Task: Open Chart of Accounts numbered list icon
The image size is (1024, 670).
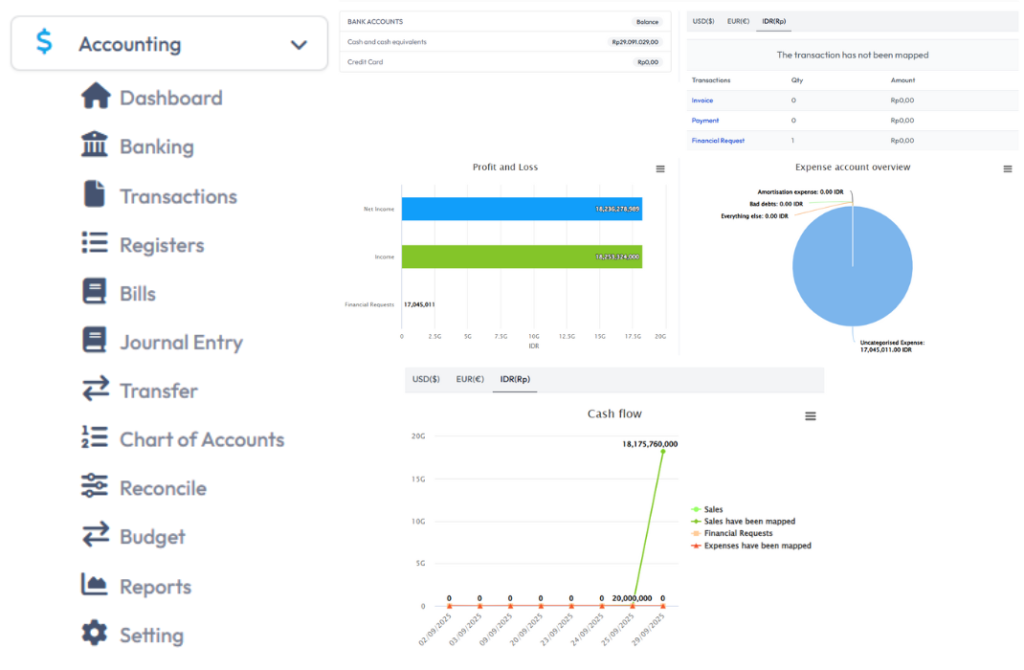Action: (x=95, y=439)
